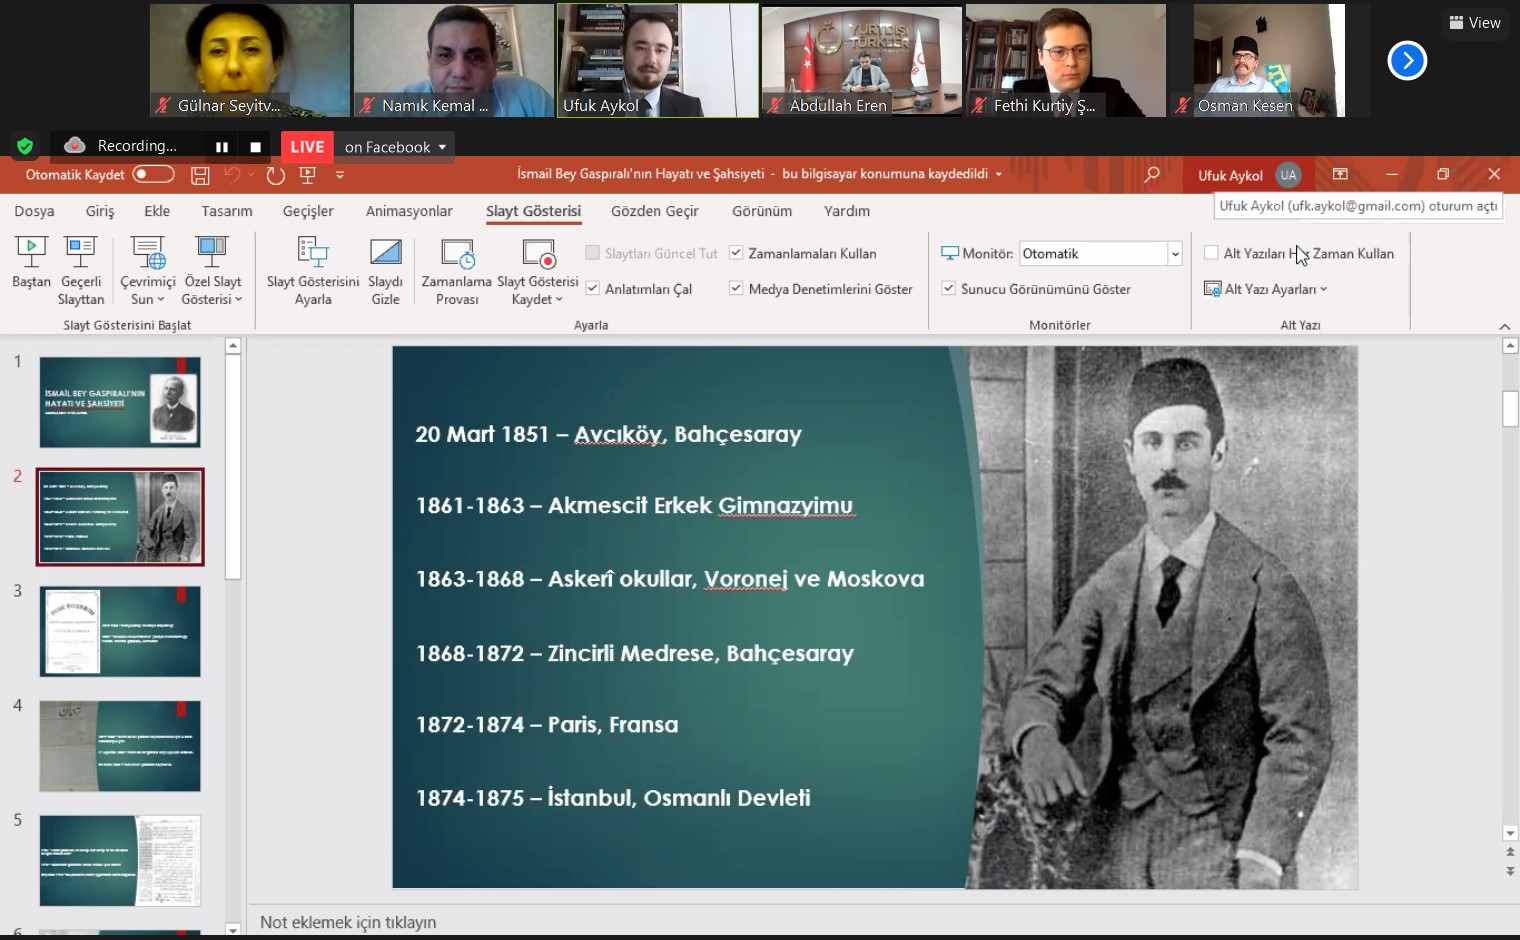Viewport: 1520px width, 940px height.
Task: Go to next slide with double-arrow button
Action: pos(1510,871)
